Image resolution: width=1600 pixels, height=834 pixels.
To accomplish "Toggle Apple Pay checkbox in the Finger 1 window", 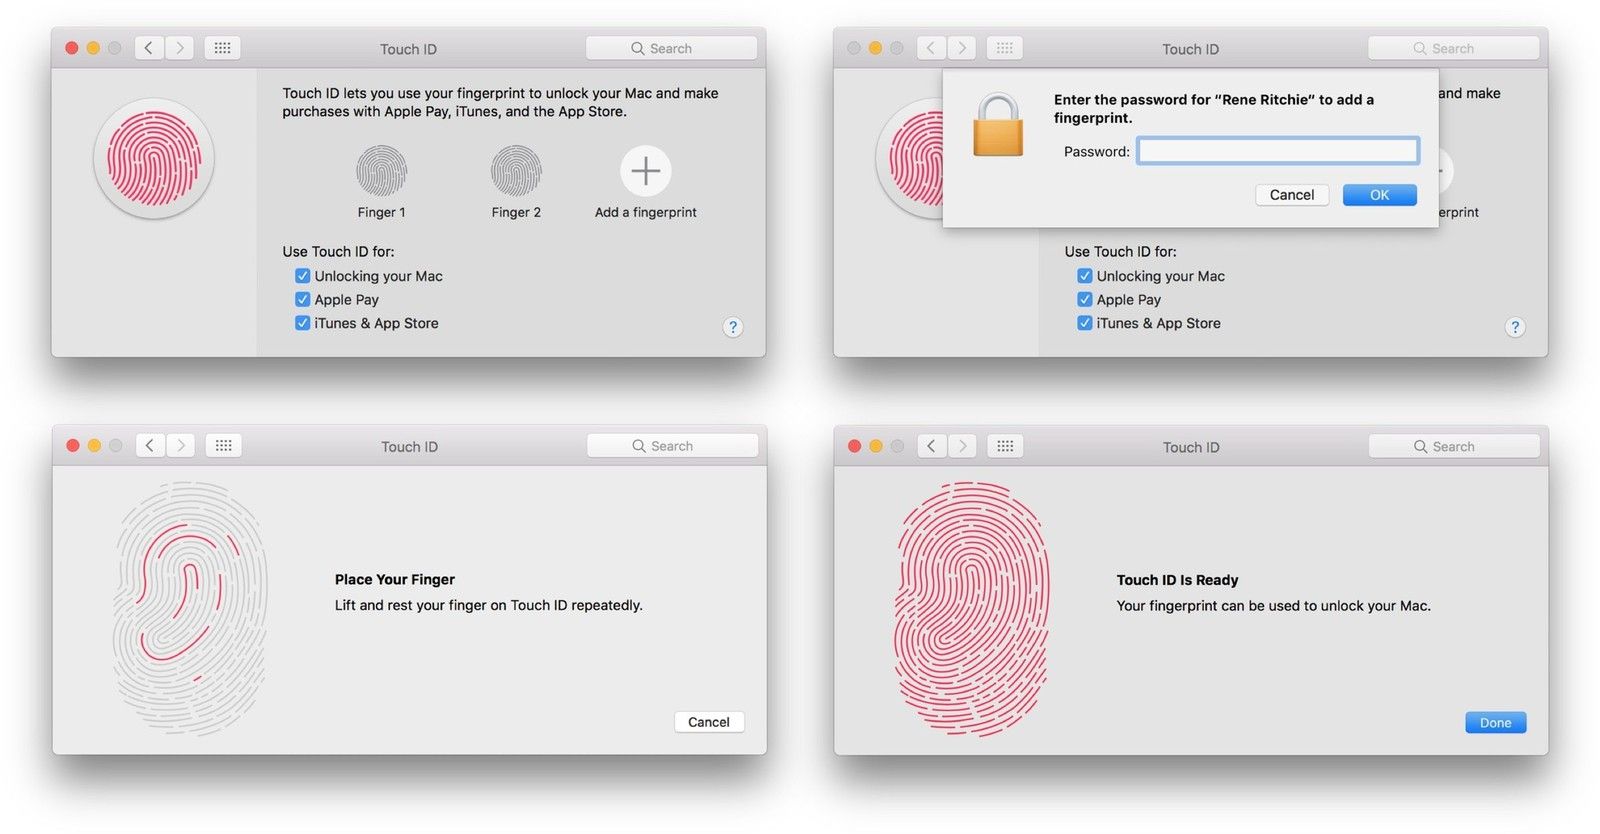I will [x=302, y=299].
